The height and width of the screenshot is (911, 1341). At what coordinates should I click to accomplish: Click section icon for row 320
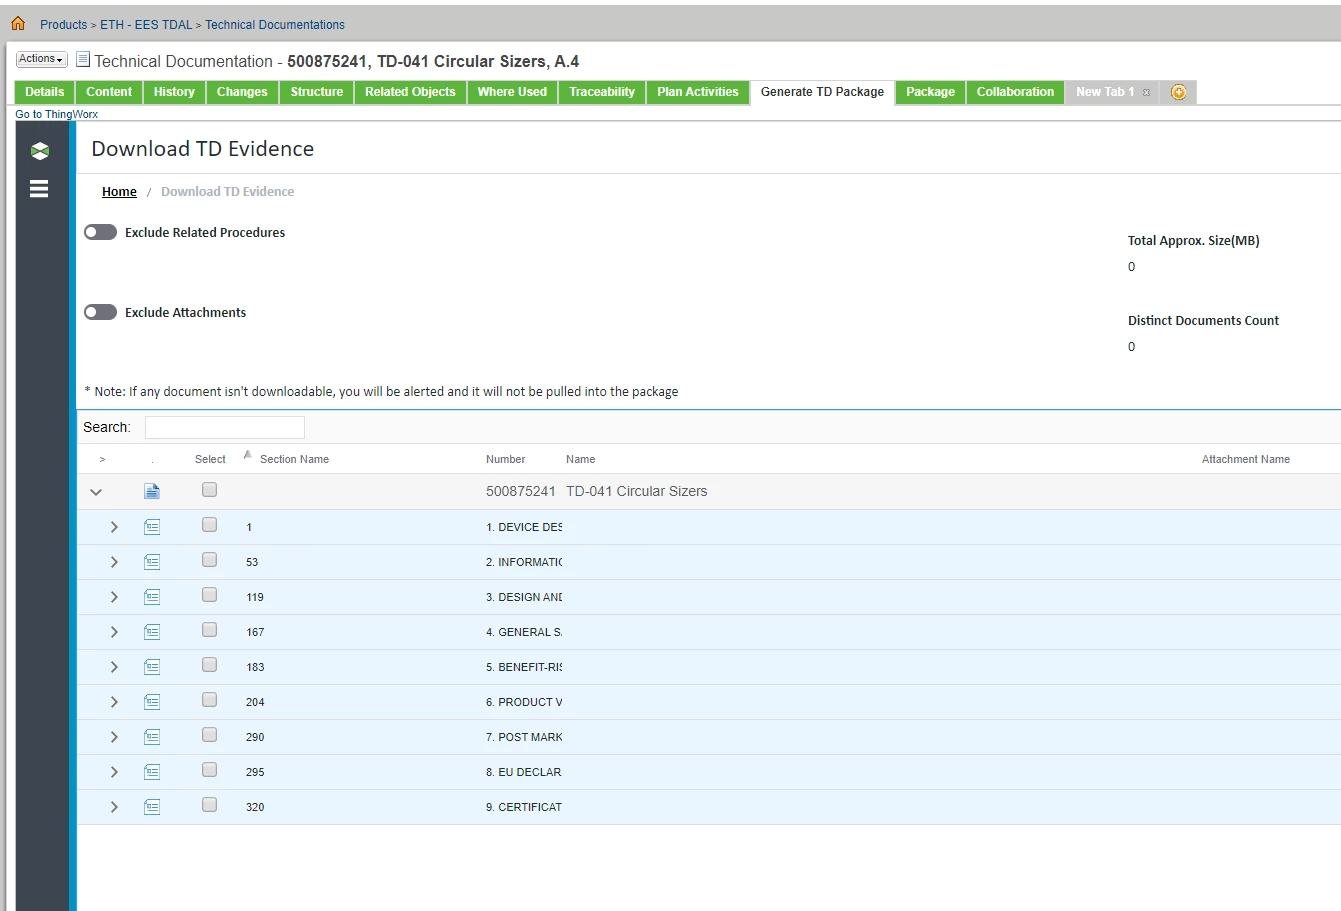point(152,807)
